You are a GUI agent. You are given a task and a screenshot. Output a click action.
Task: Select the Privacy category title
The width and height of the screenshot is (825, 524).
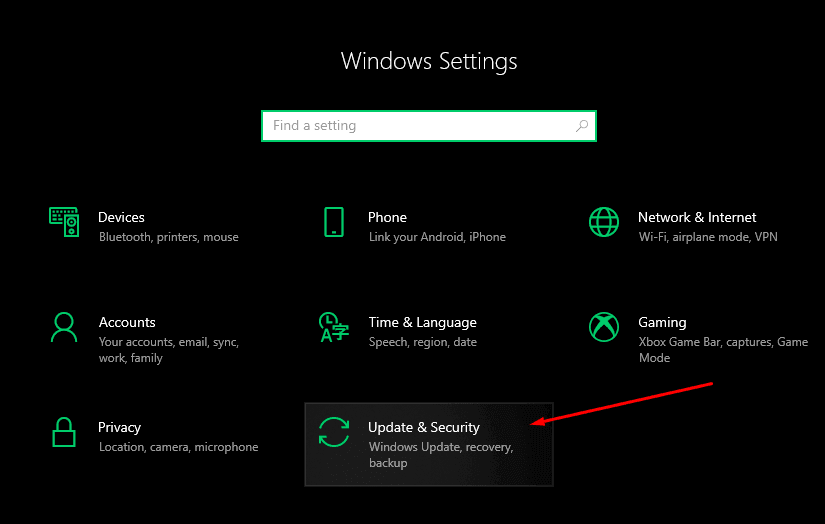tap(119, 428)
